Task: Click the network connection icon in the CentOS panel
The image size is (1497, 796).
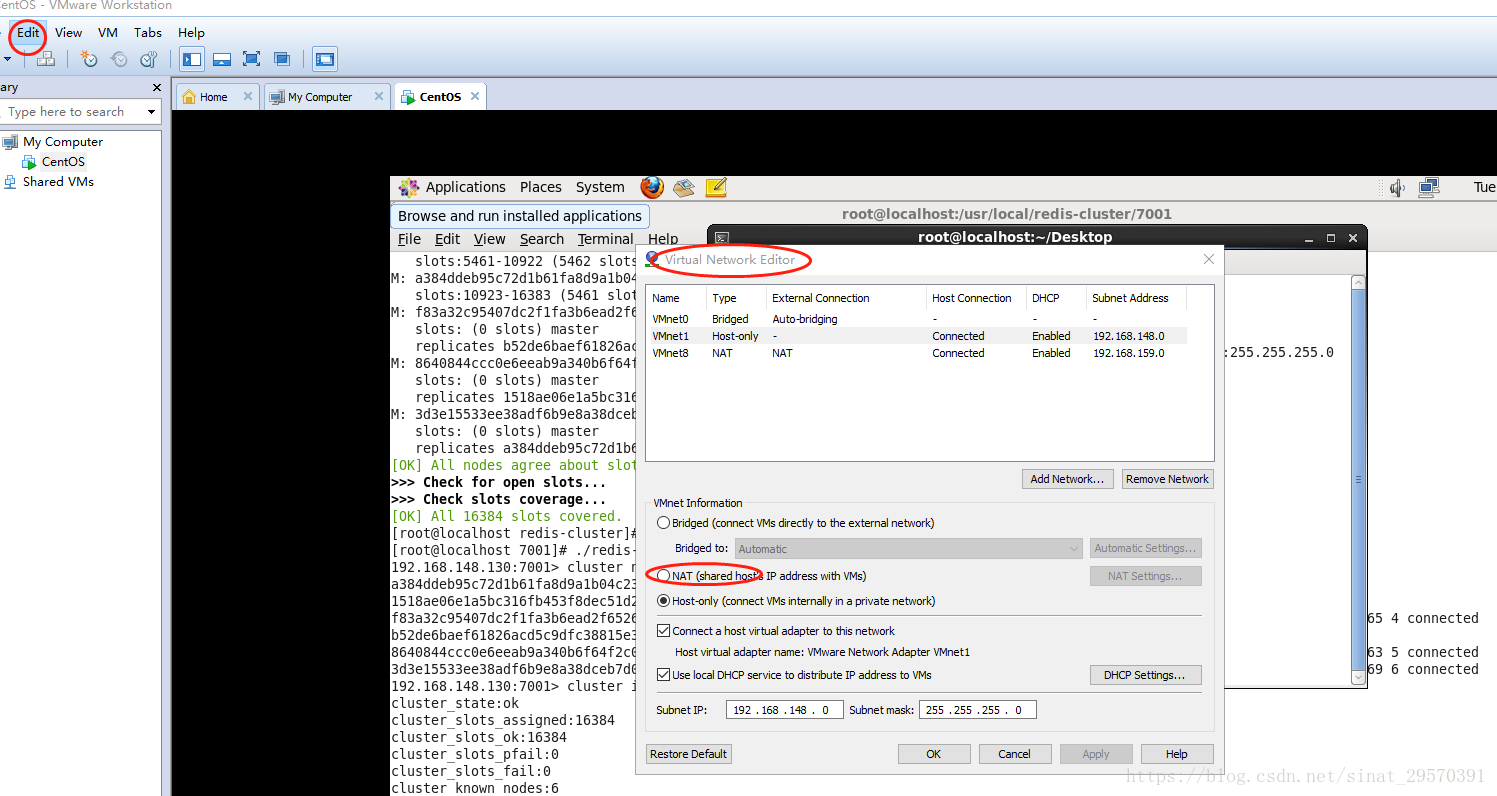Action: click(x=1429, y=187)
